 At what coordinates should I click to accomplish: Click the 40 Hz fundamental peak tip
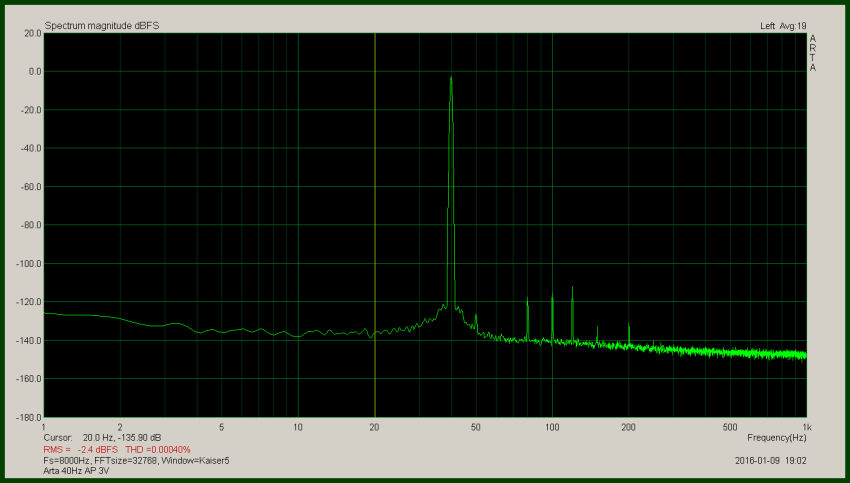click(451, 79)
